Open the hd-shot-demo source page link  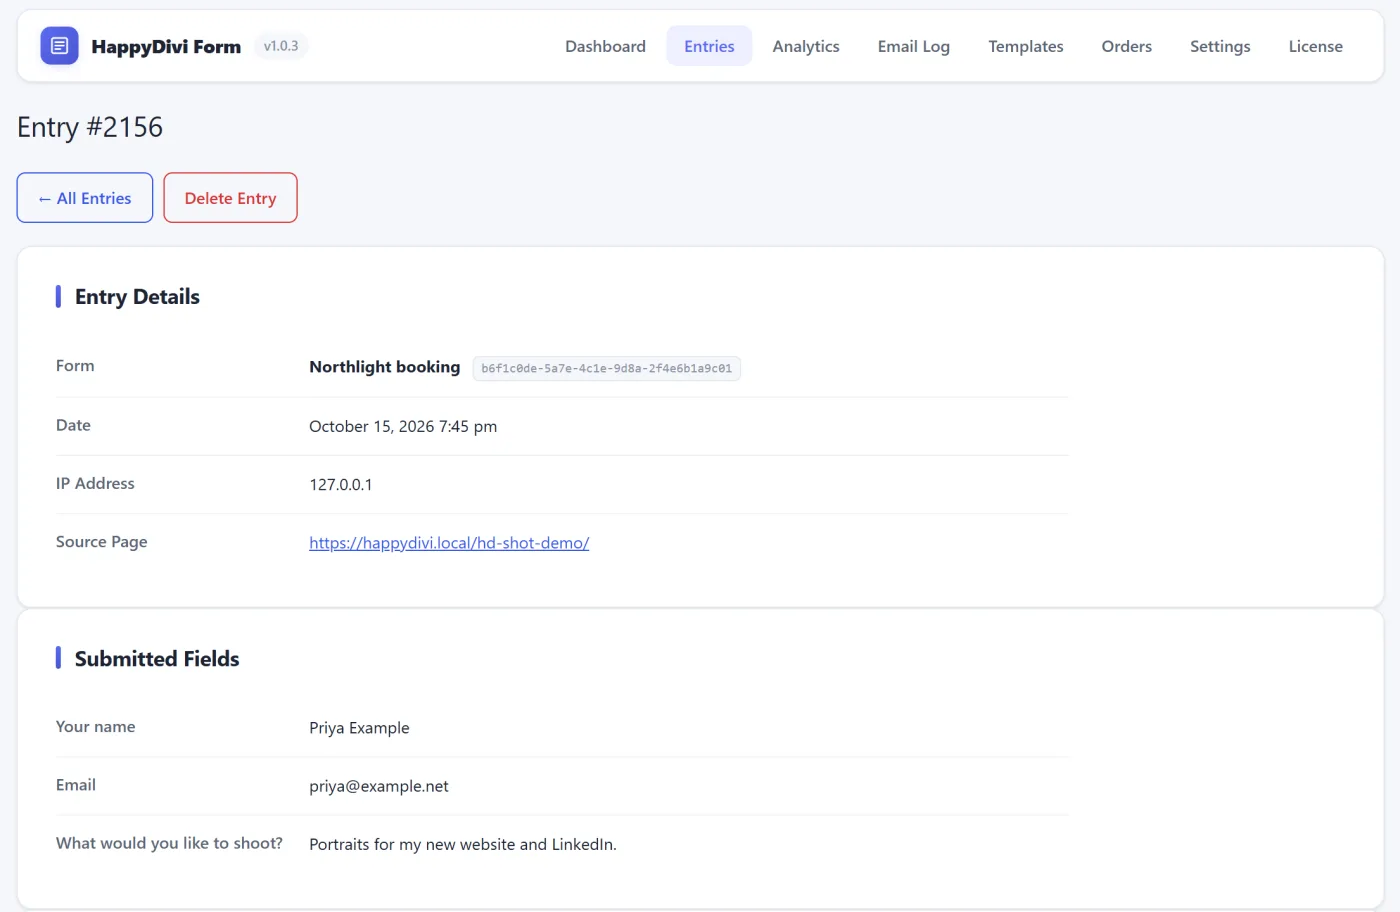pos(449,543)
